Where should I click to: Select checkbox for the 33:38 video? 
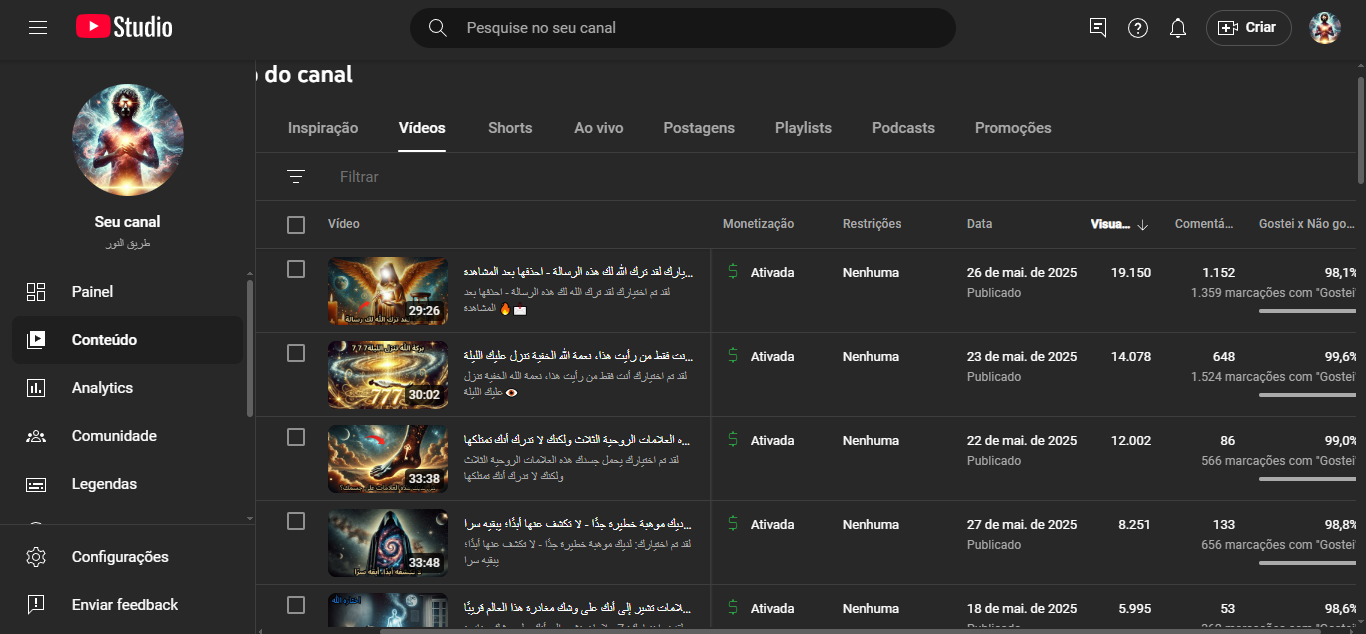coord(296,437)
